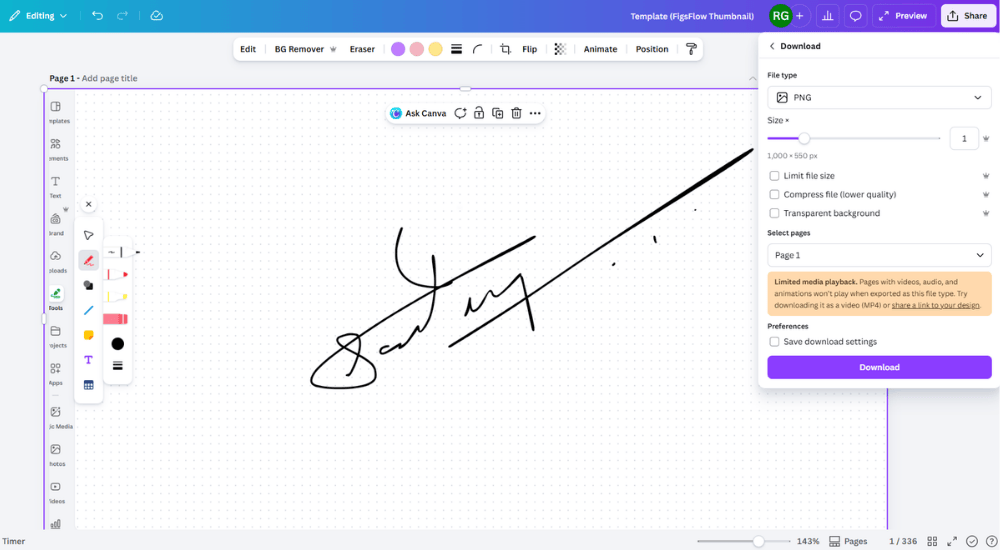The width and height of the screenshot is (1000, 550).
Task: Open the Edit menu in toolbar
Action: 247,49
